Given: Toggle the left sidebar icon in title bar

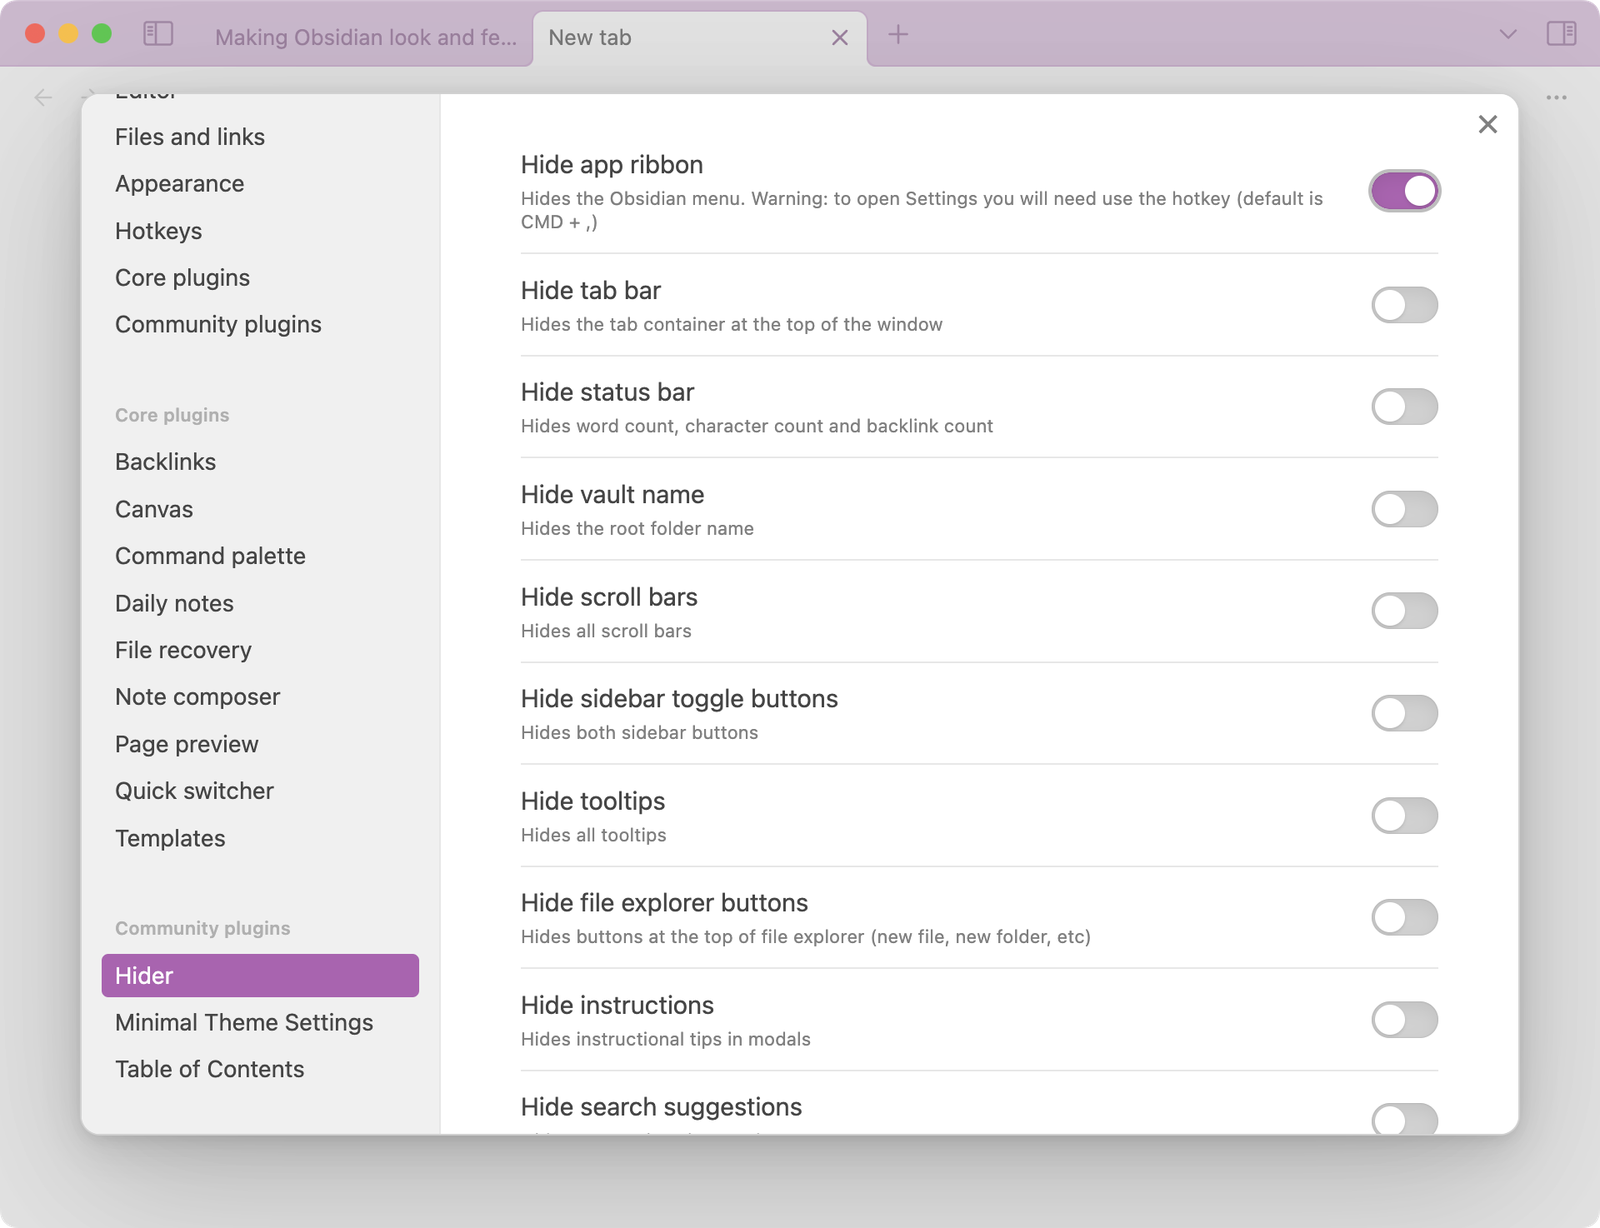Looking at the screenshot, I should tap(158, 35).
